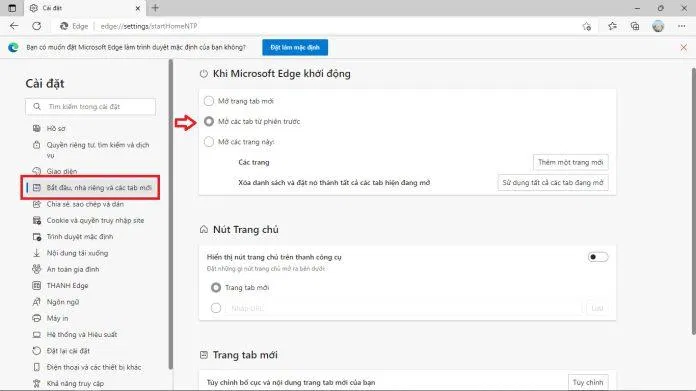
Task: Click the Tùy chỉnh button
Action: (x=588, y=382)
